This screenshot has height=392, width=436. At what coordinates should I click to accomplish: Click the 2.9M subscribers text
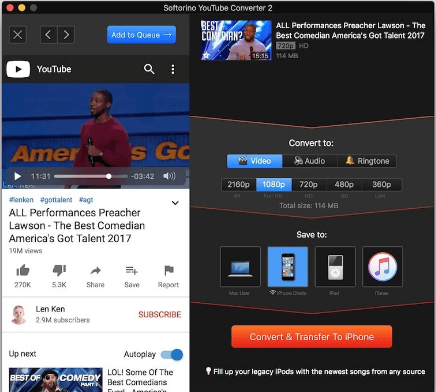coord(63,320)
